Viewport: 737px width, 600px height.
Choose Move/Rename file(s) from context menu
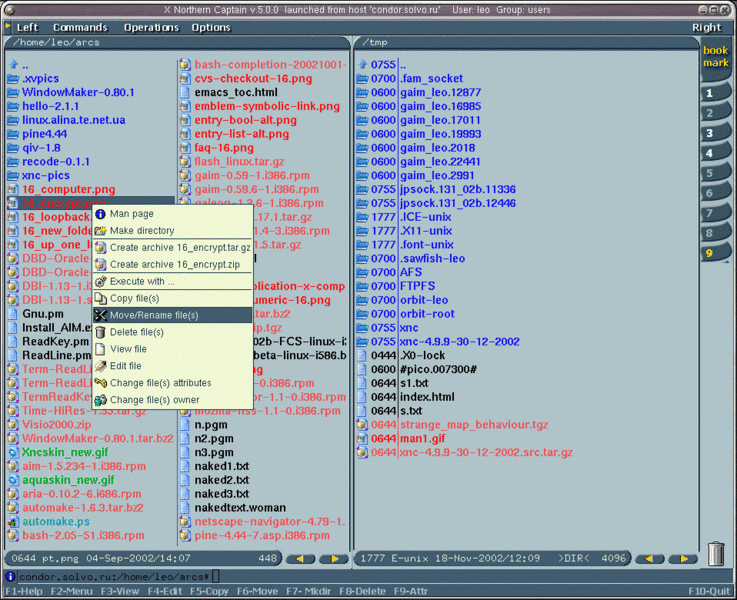[172, 315]
